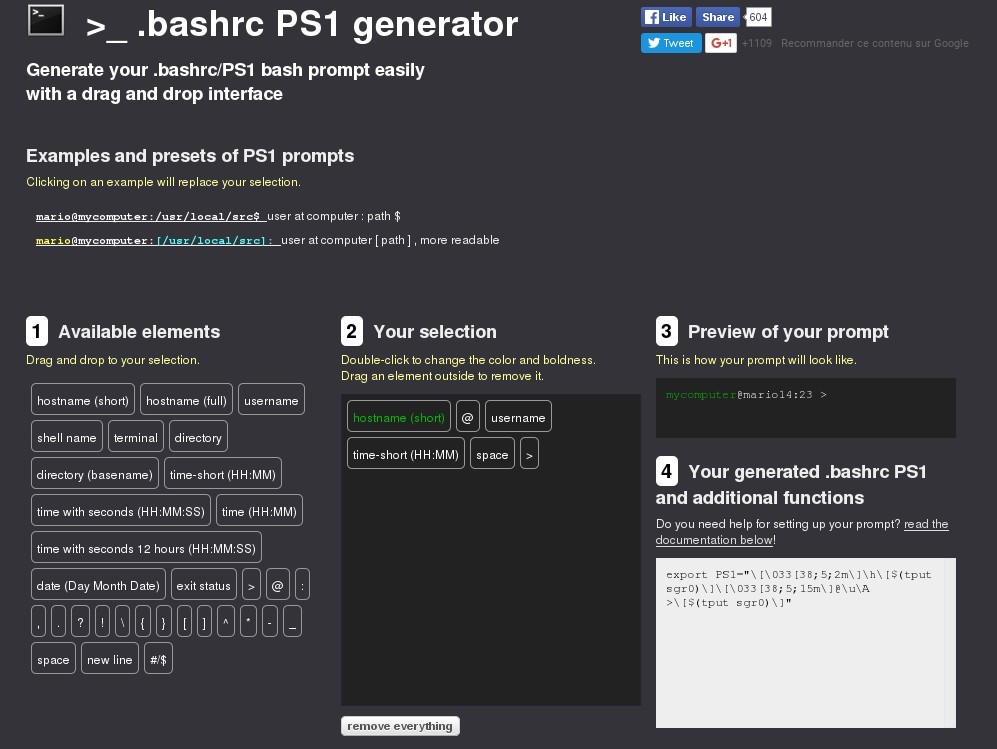Click green 'hostname (short)' in your selection

click(399, 418)
